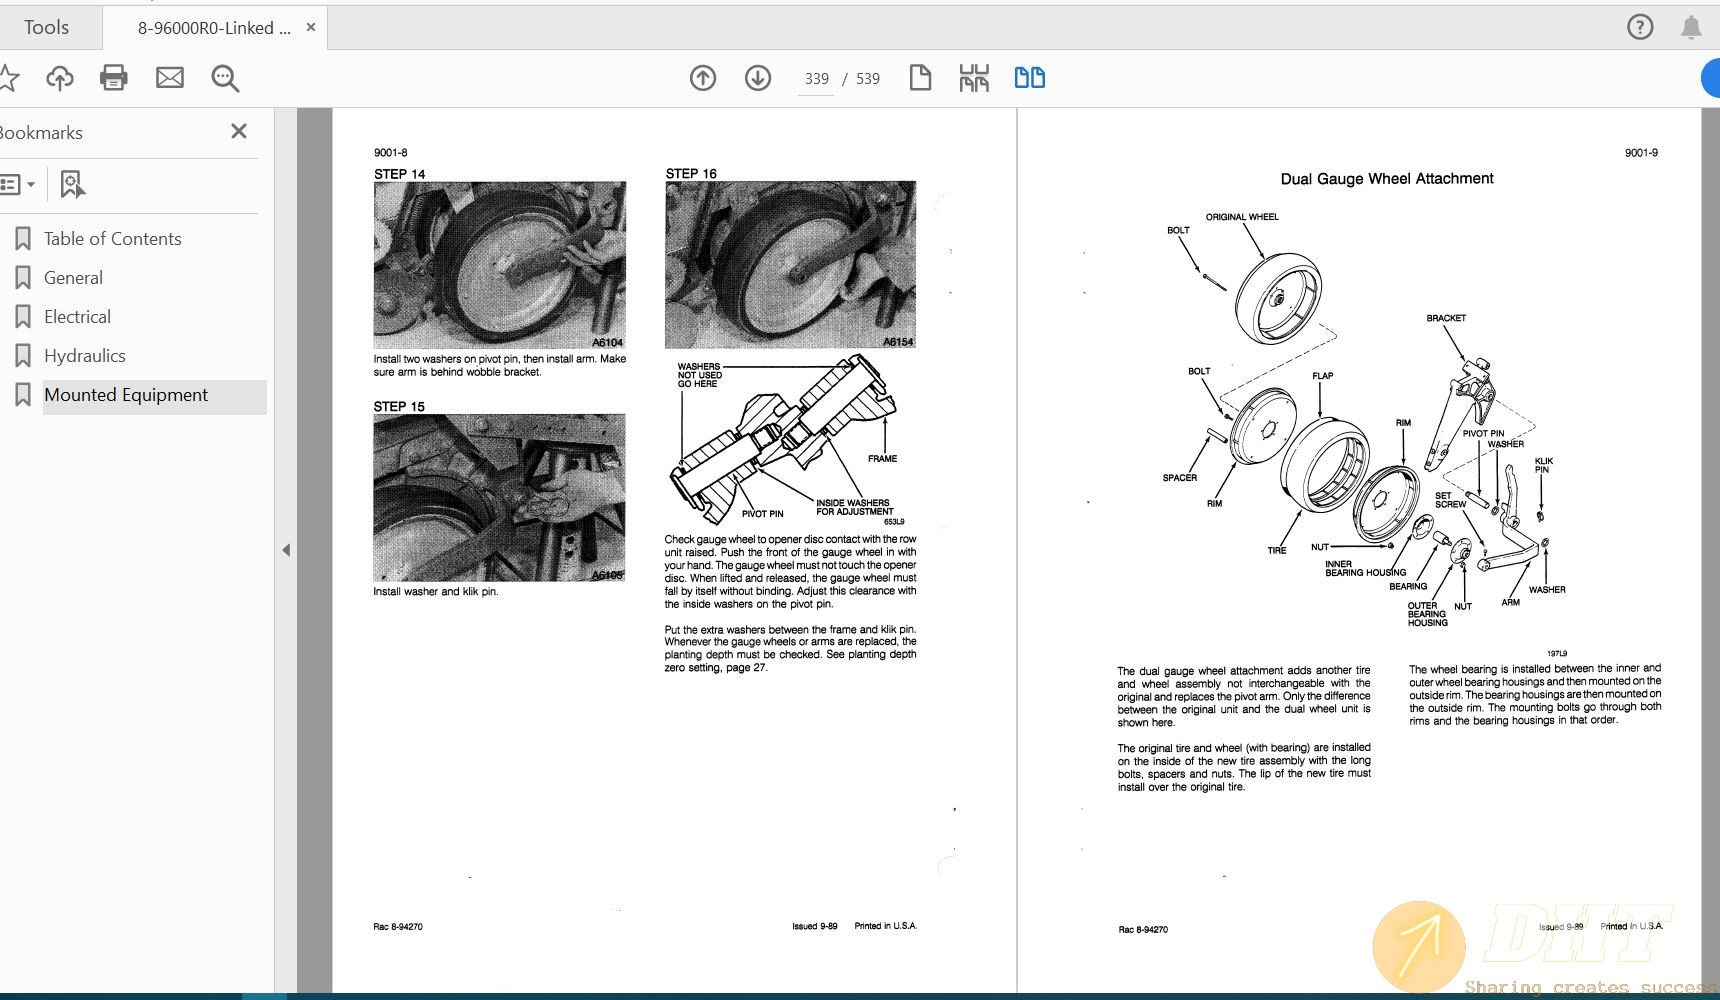Image resolution: width=1720 pixels, height=1000 pixels.
Task: Jump to the Hydraulics bookmark
Action: click(x=84, y=355)
